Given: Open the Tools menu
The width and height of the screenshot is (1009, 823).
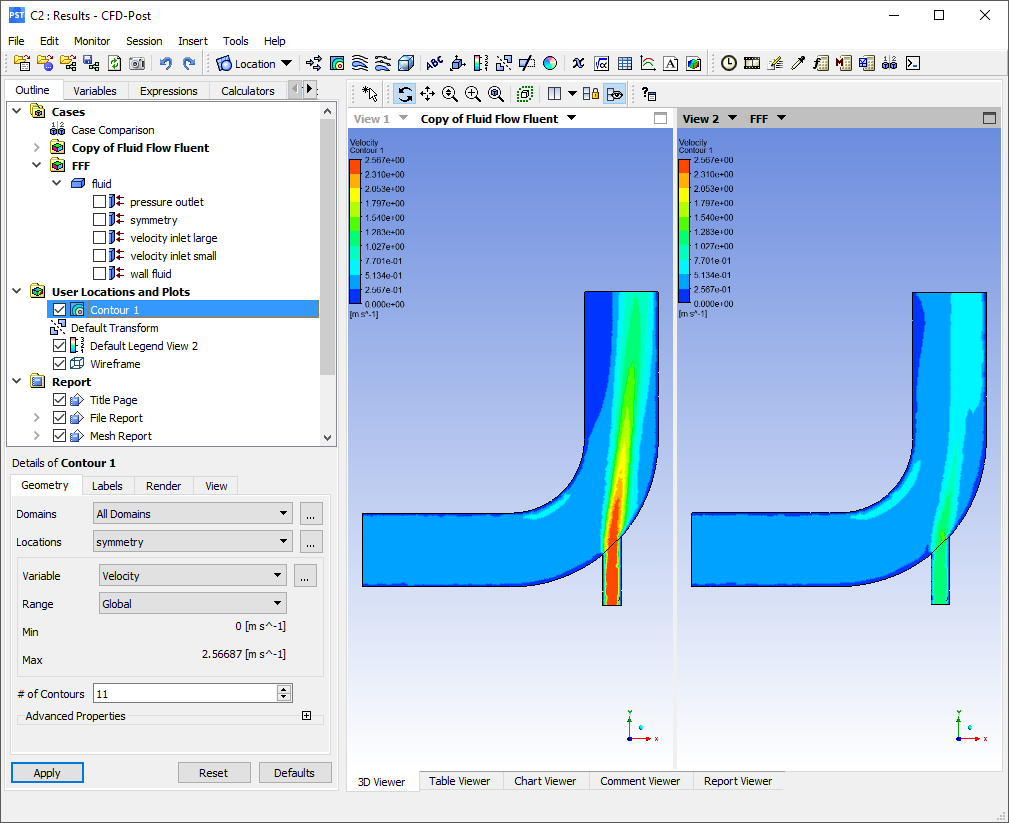Looking at the screenshot, I should [x=235, y=41].
